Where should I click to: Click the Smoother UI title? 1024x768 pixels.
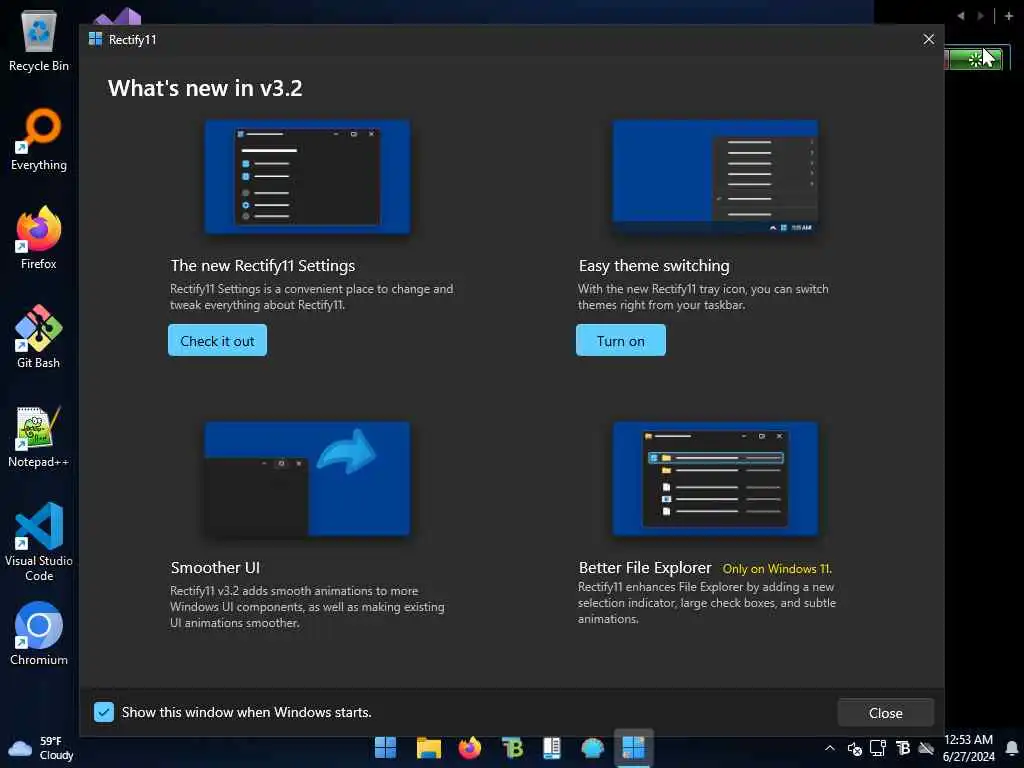(216, 568)
